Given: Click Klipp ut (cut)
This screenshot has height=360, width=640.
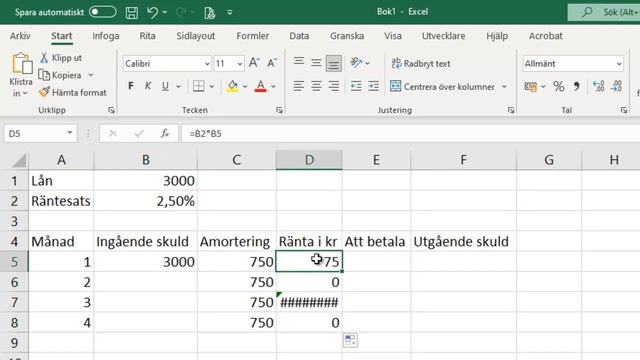Looking at the screenshot, I should [x=61, y=58].
